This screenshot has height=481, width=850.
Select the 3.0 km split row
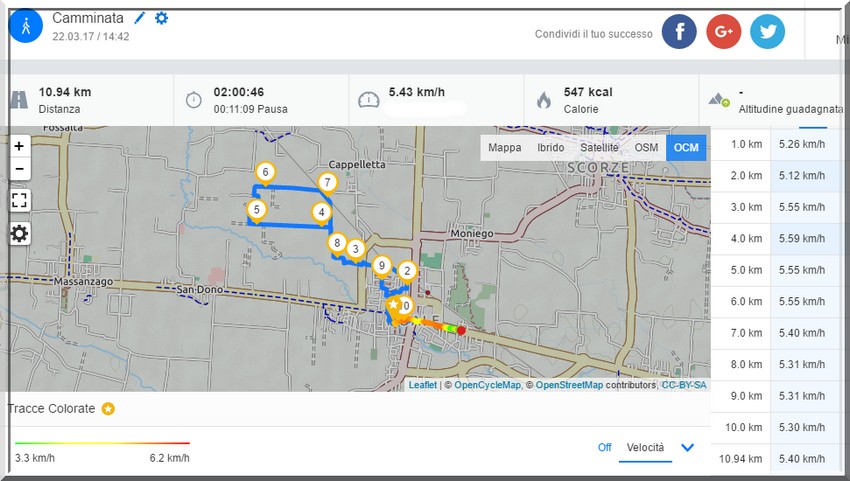777,207
